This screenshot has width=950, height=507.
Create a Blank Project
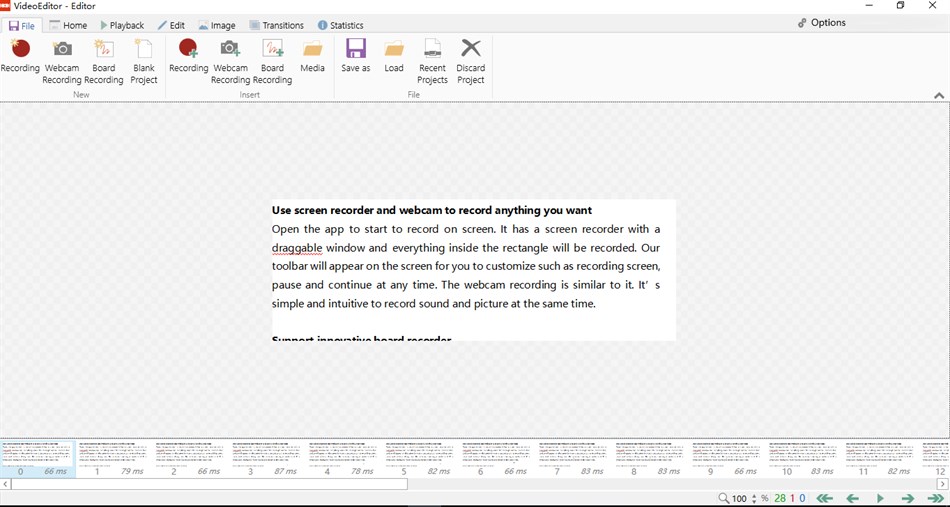[144, 61]
